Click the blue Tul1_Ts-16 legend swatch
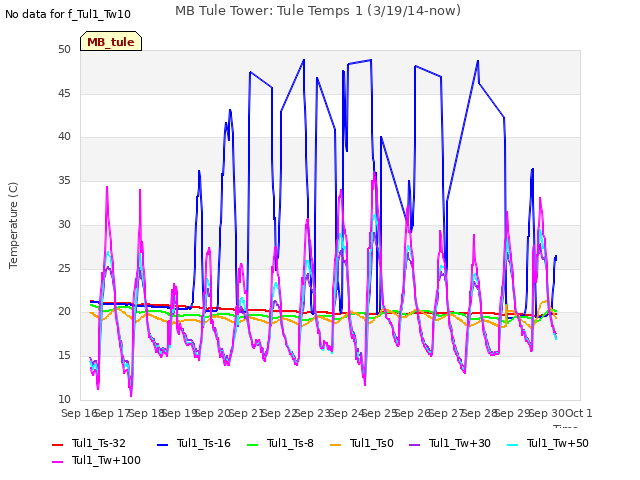The width and height of the screenshot is (640, 480). (x=162, y=444)
